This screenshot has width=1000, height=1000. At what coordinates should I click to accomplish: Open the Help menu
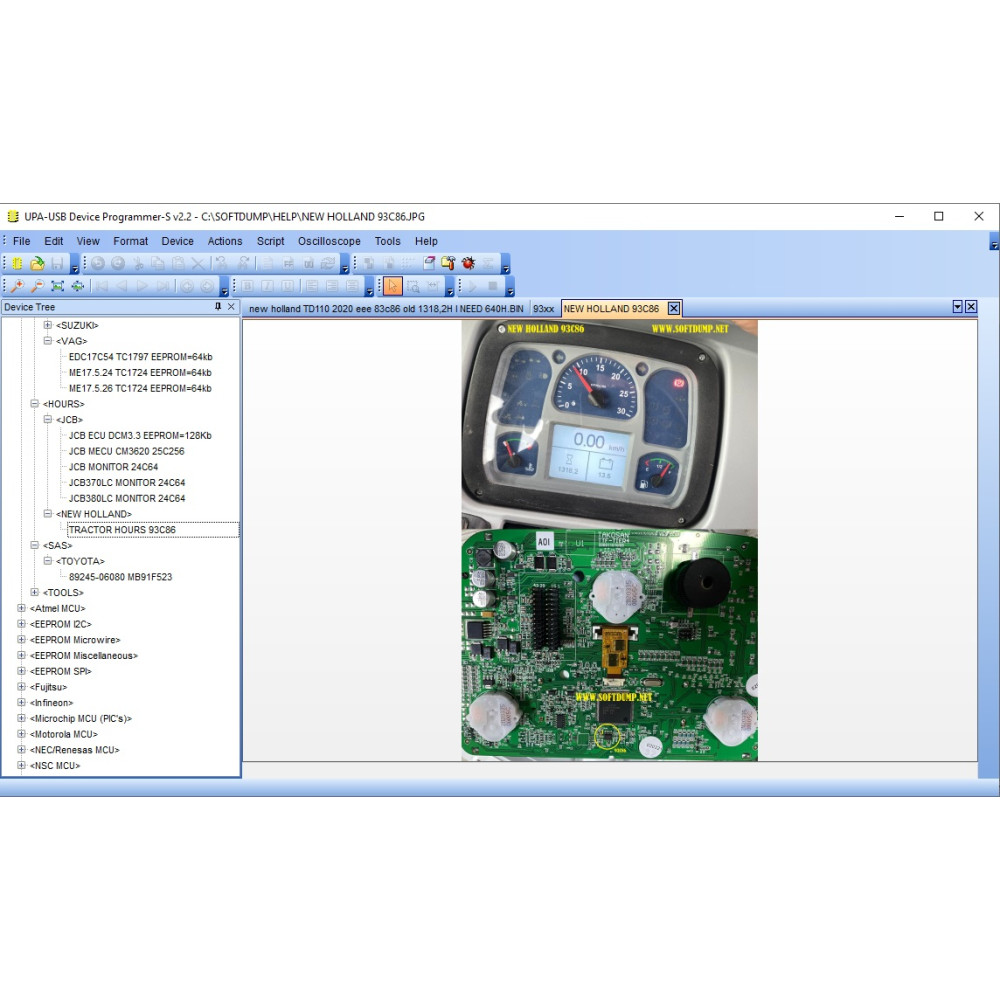pos(426,241)
